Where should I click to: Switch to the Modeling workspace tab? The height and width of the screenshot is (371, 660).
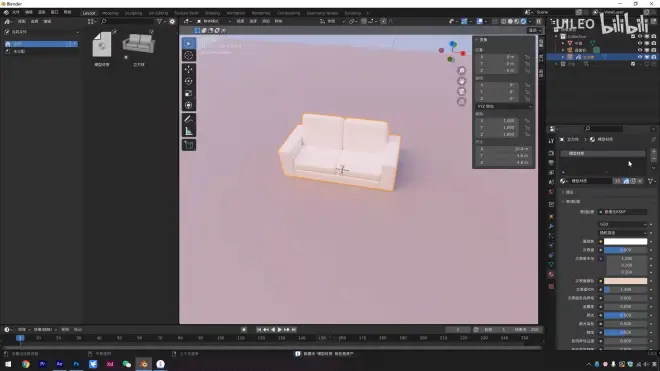[110, 13]
